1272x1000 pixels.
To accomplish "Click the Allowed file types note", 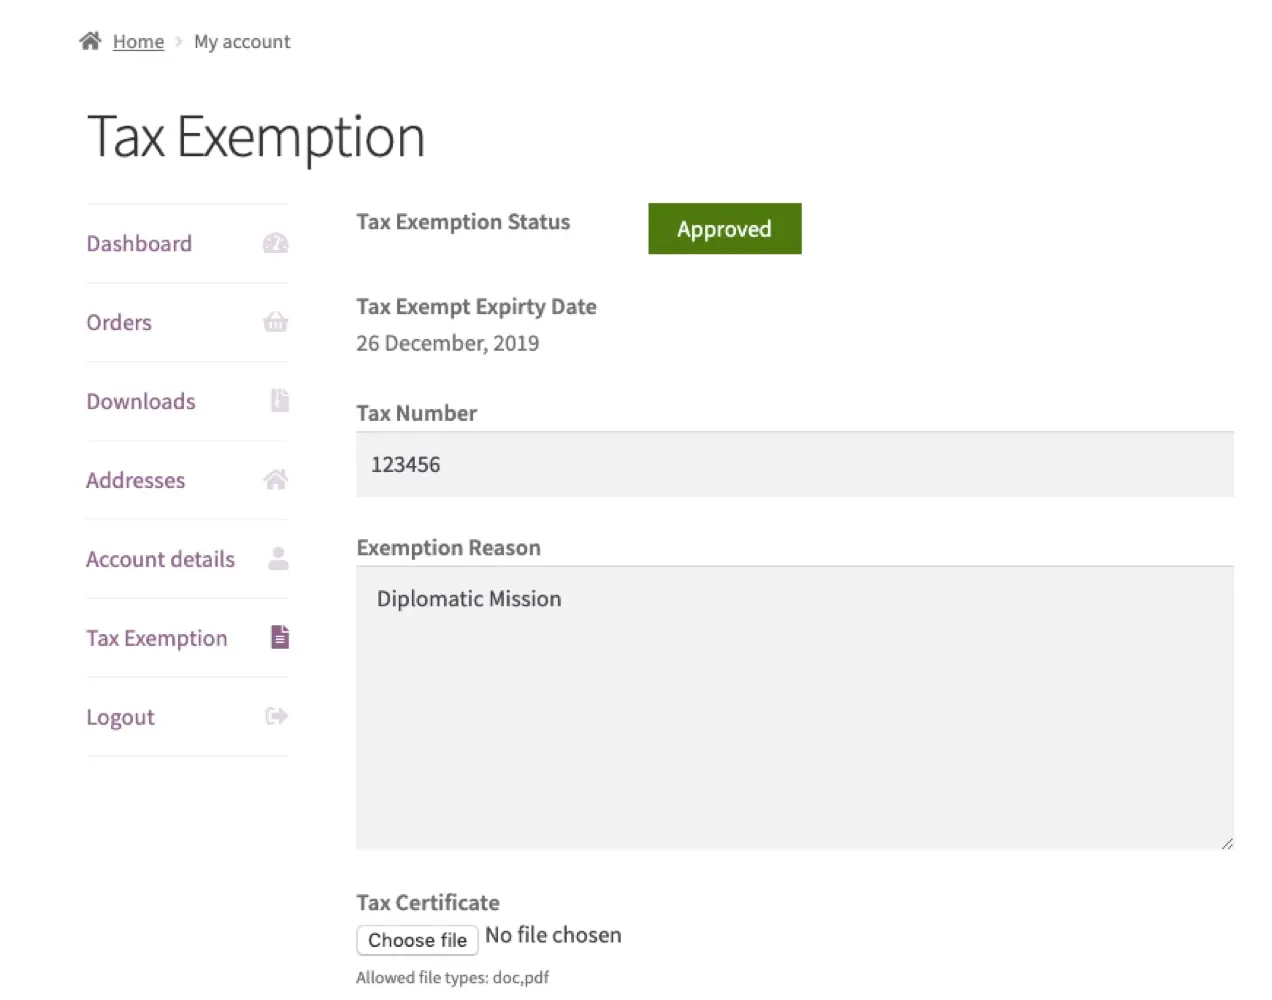I will click(x=452, y=978).
